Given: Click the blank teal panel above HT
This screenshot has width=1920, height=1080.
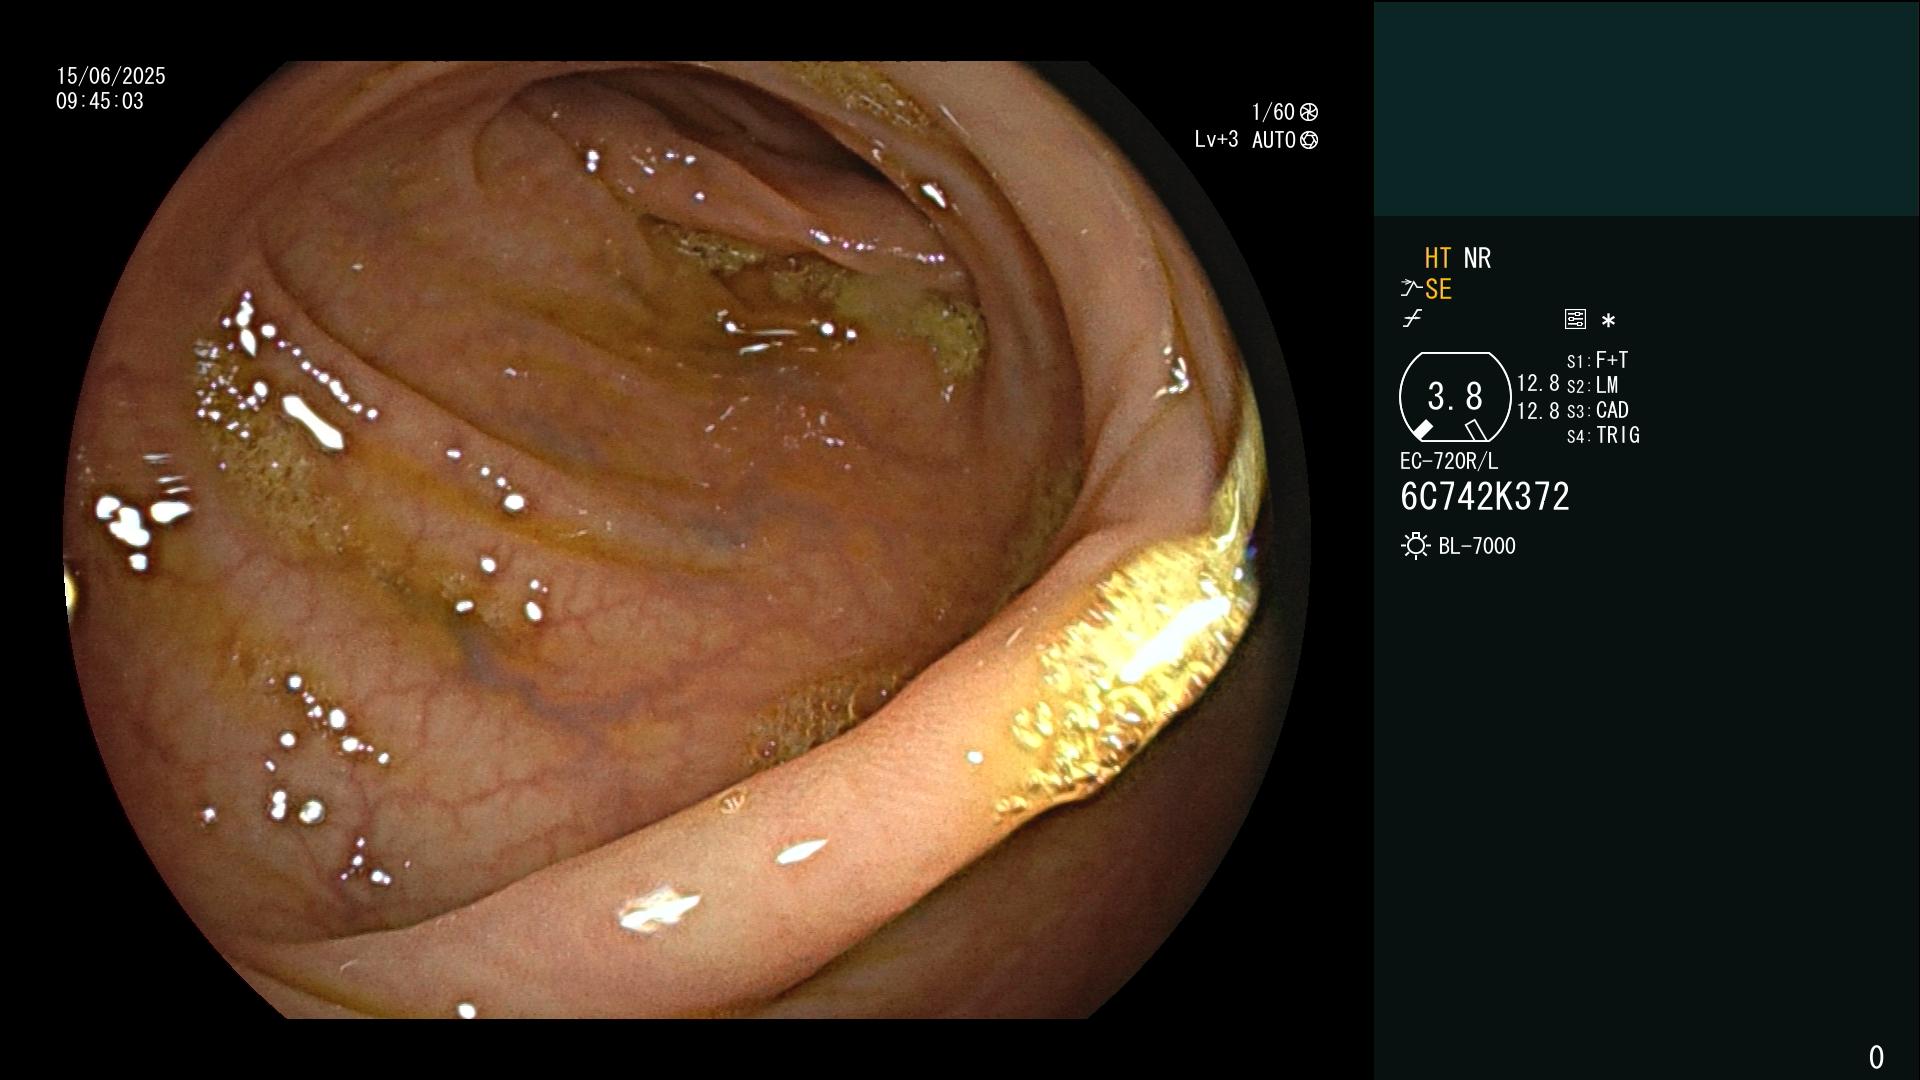Looking at the screenshot, I should coord(1646,109).
